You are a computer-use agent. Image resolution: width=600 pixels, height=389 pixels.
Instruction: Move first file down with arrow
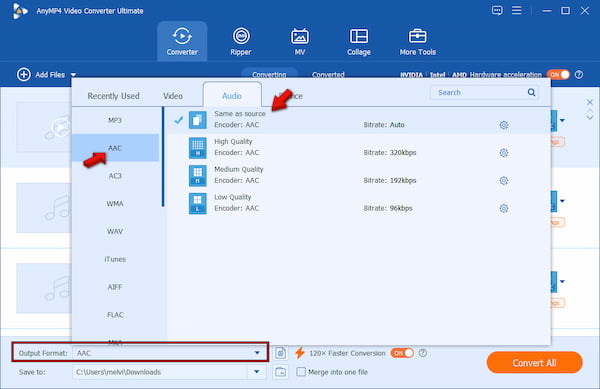click(590, 118)
